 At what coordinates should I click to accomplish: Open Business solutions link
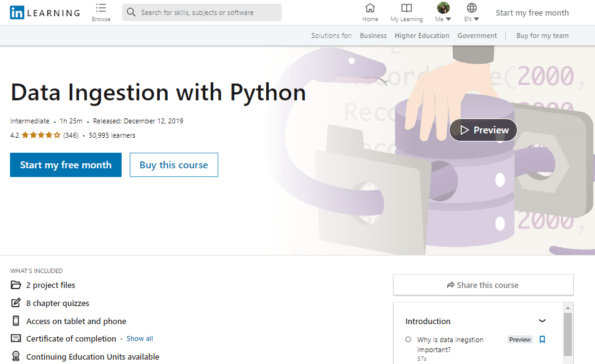[373, 36]
